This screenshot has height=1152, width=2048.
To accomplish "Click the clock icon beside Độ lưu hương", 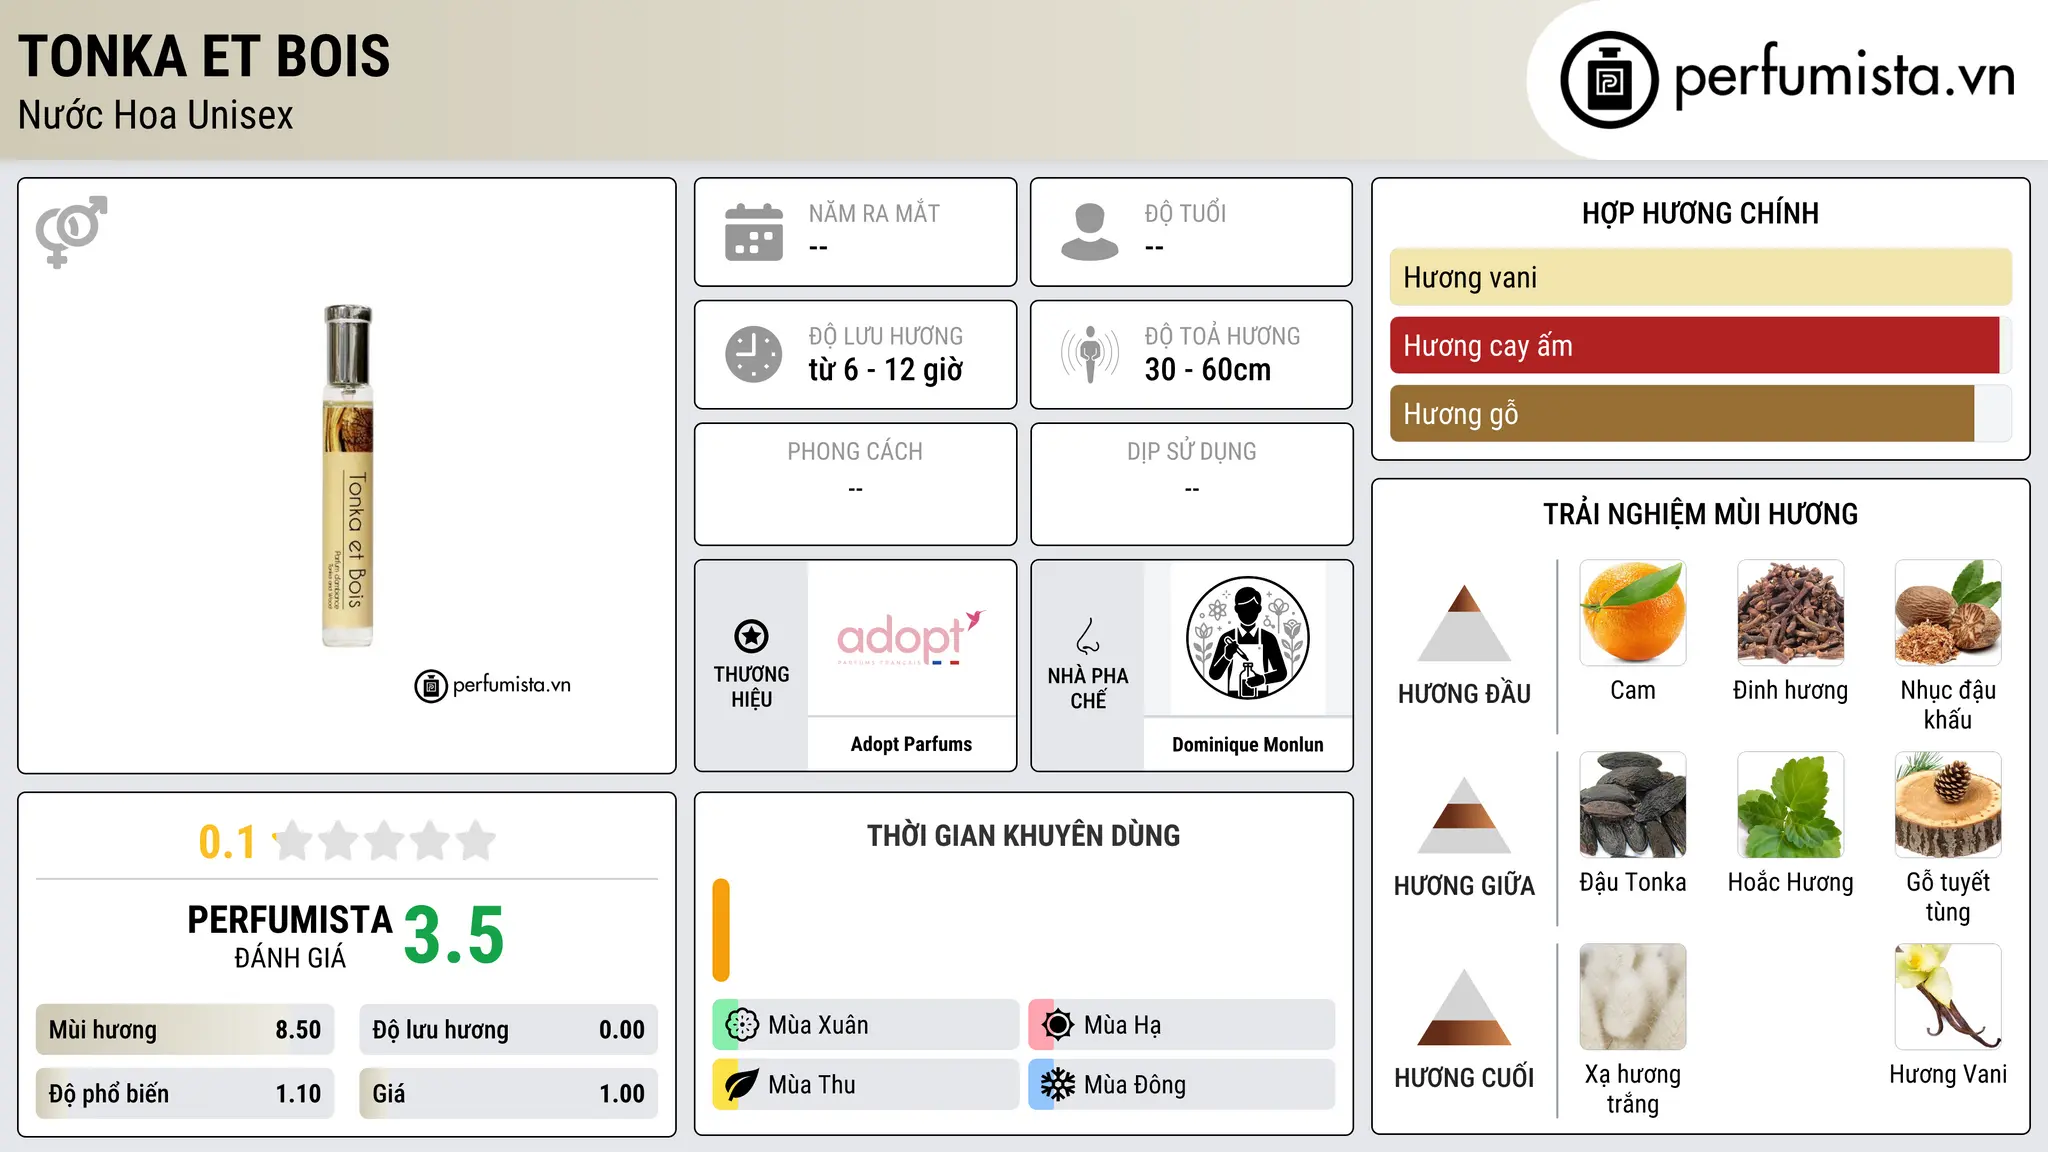I will point(754,354).
